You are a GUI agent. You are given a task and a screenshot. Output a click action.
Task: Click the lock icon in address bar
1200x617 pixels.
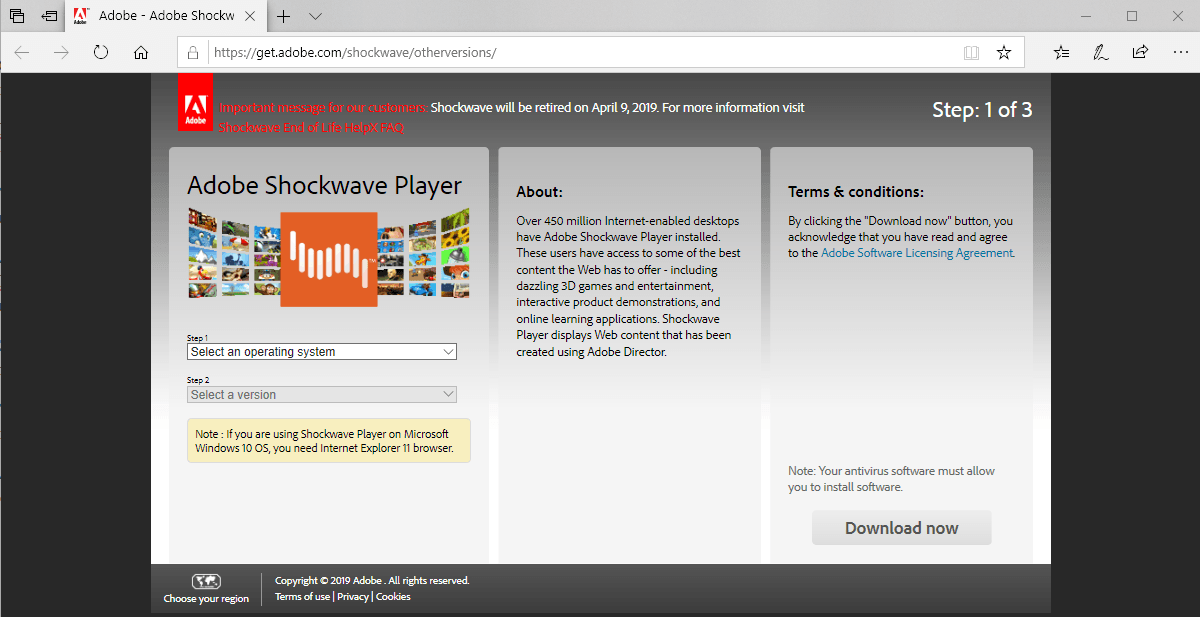(195, 52)
